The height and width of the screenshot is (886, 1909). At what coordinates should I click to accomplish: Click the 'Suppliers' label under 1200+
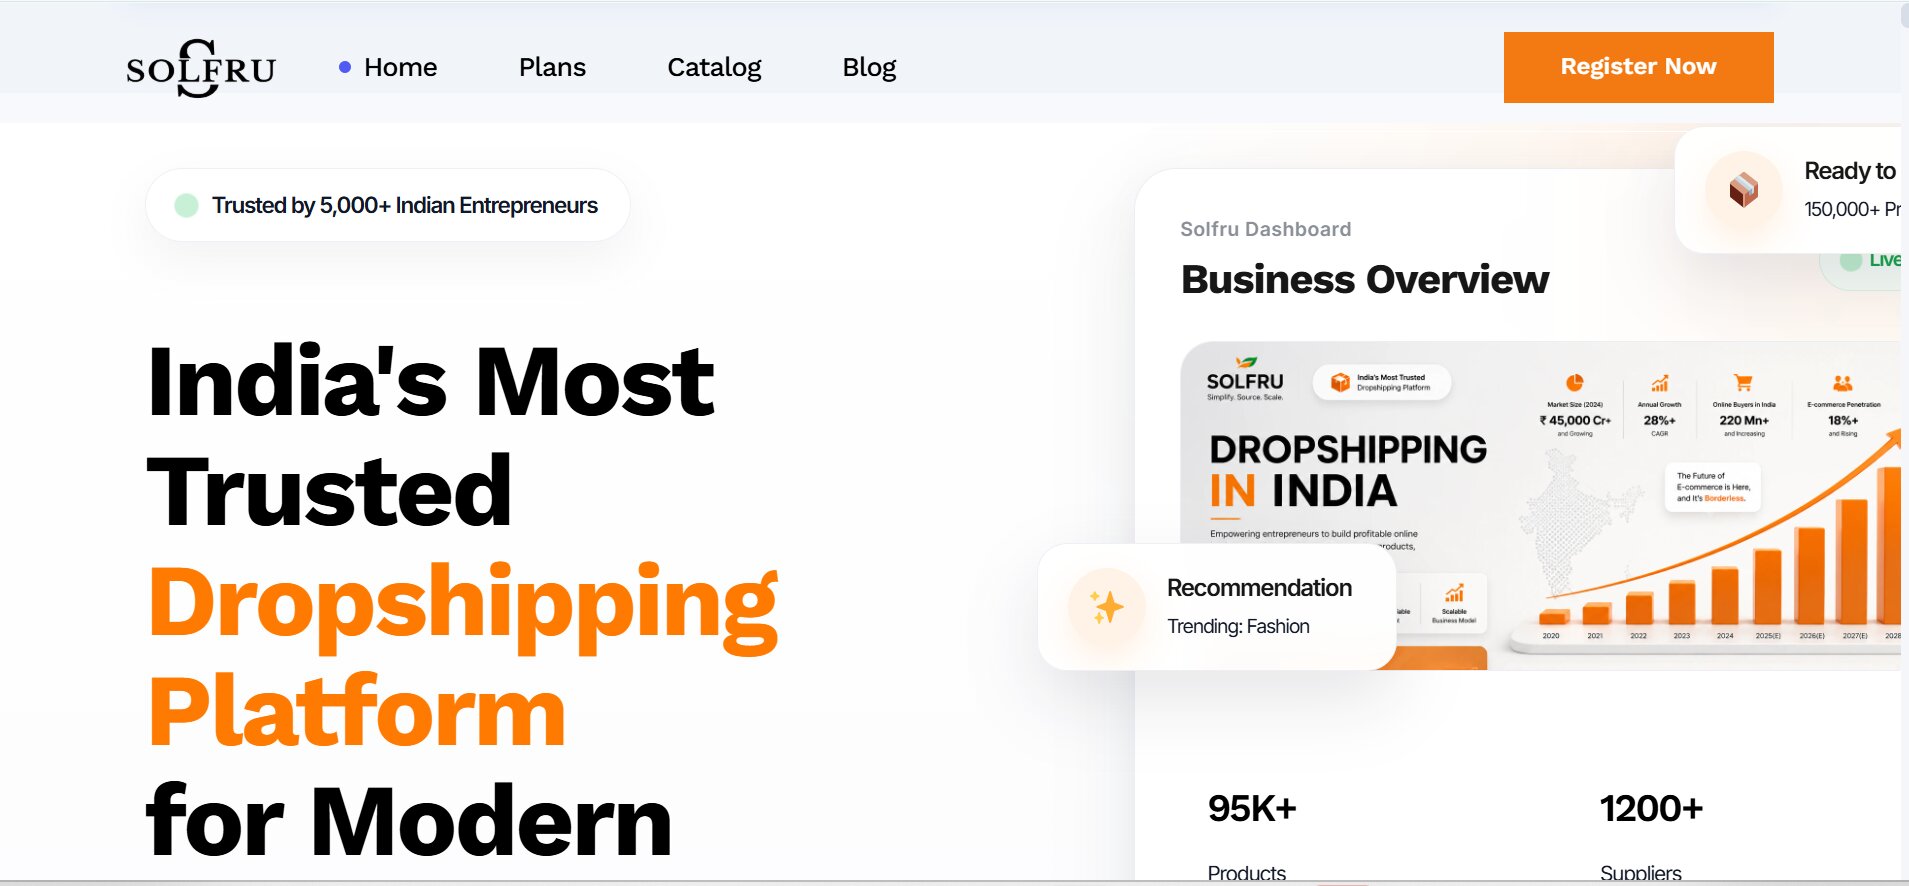pyautogui.click(x=1641, y=873)
